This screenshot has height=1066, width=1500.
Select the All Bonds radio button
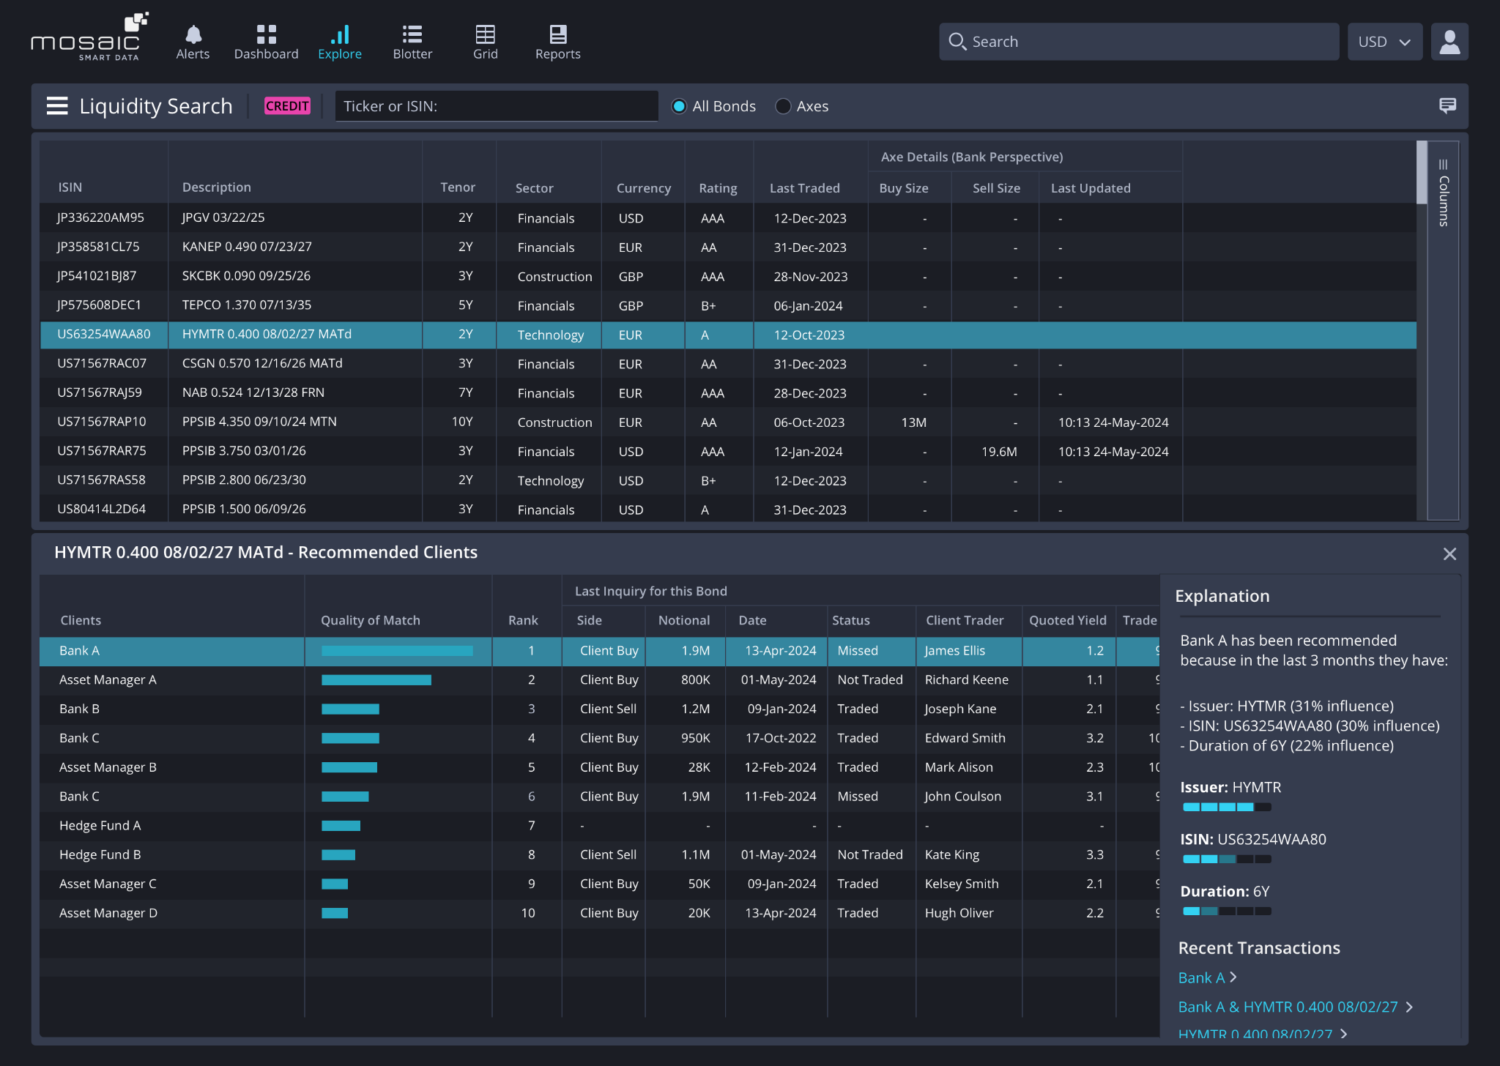click(680, 106)
